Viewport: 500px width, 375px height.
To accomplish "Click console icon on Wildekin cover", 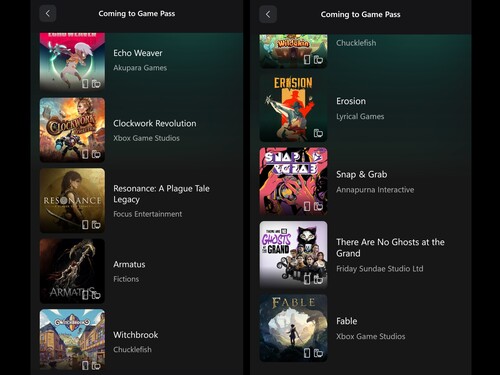I will pos(307,60).
